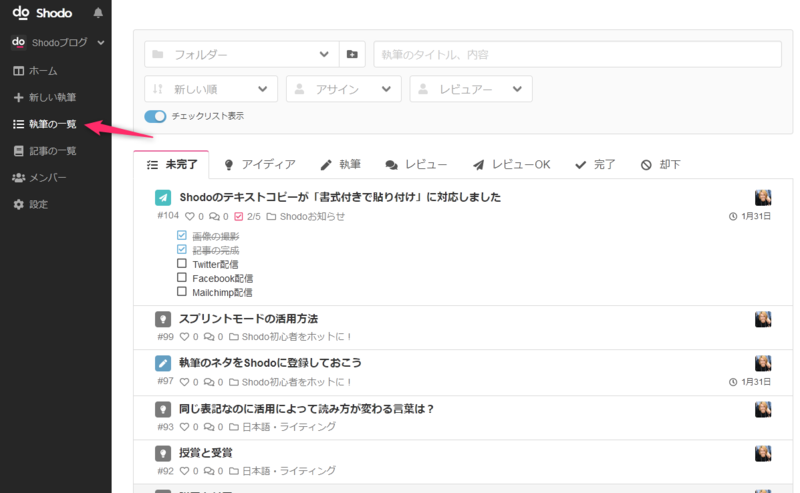Click the comments icon on #104
Screen dimensions: 800x493
(x=214, y=216)
